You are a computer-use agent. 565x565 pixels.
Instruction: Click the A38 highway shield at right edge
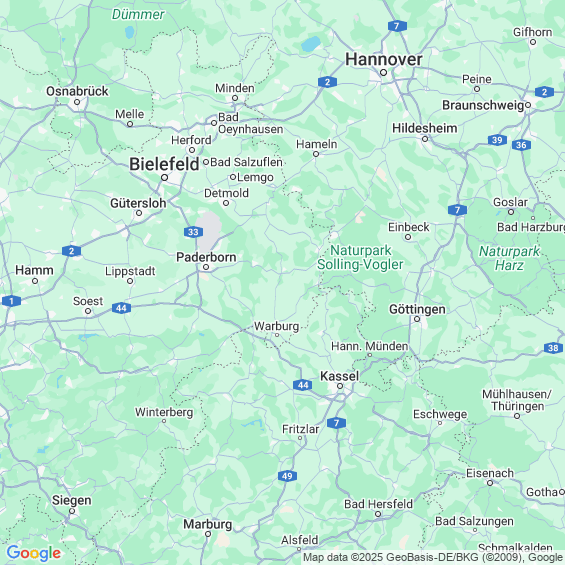coord(553,348)
